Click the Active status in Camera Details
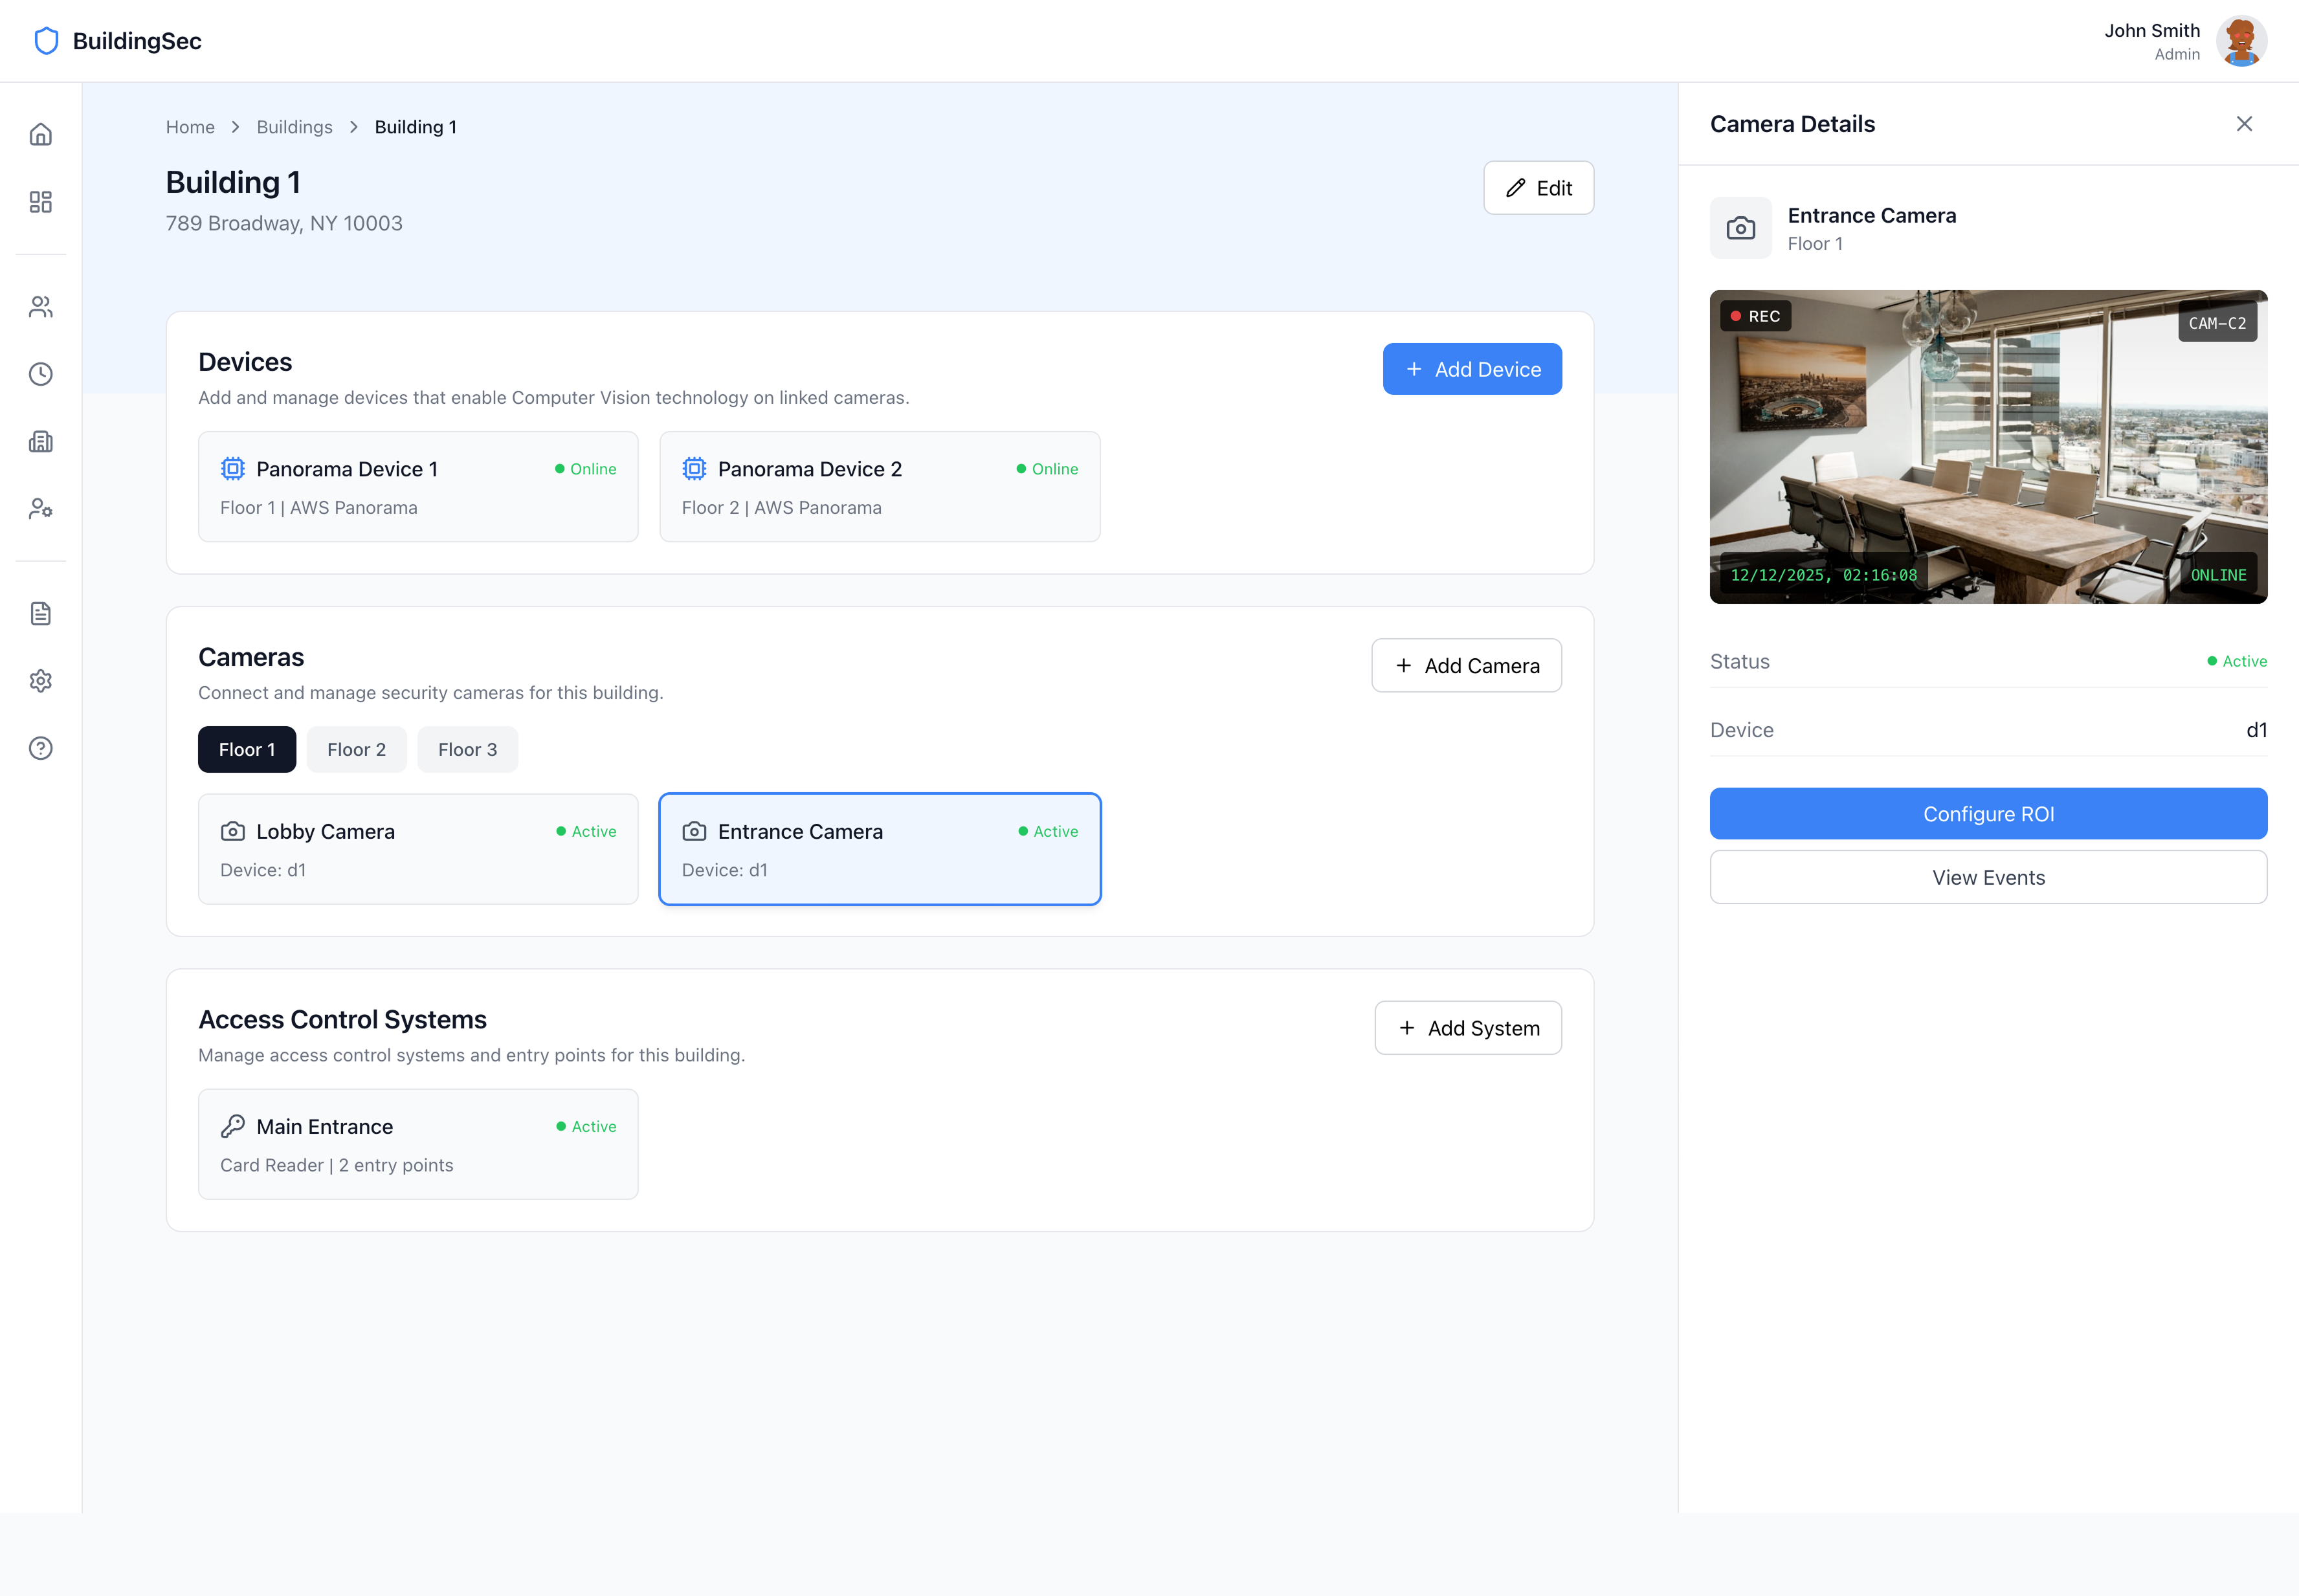Viewport: 2299px width, 1596px height. tap(2237, 661)
